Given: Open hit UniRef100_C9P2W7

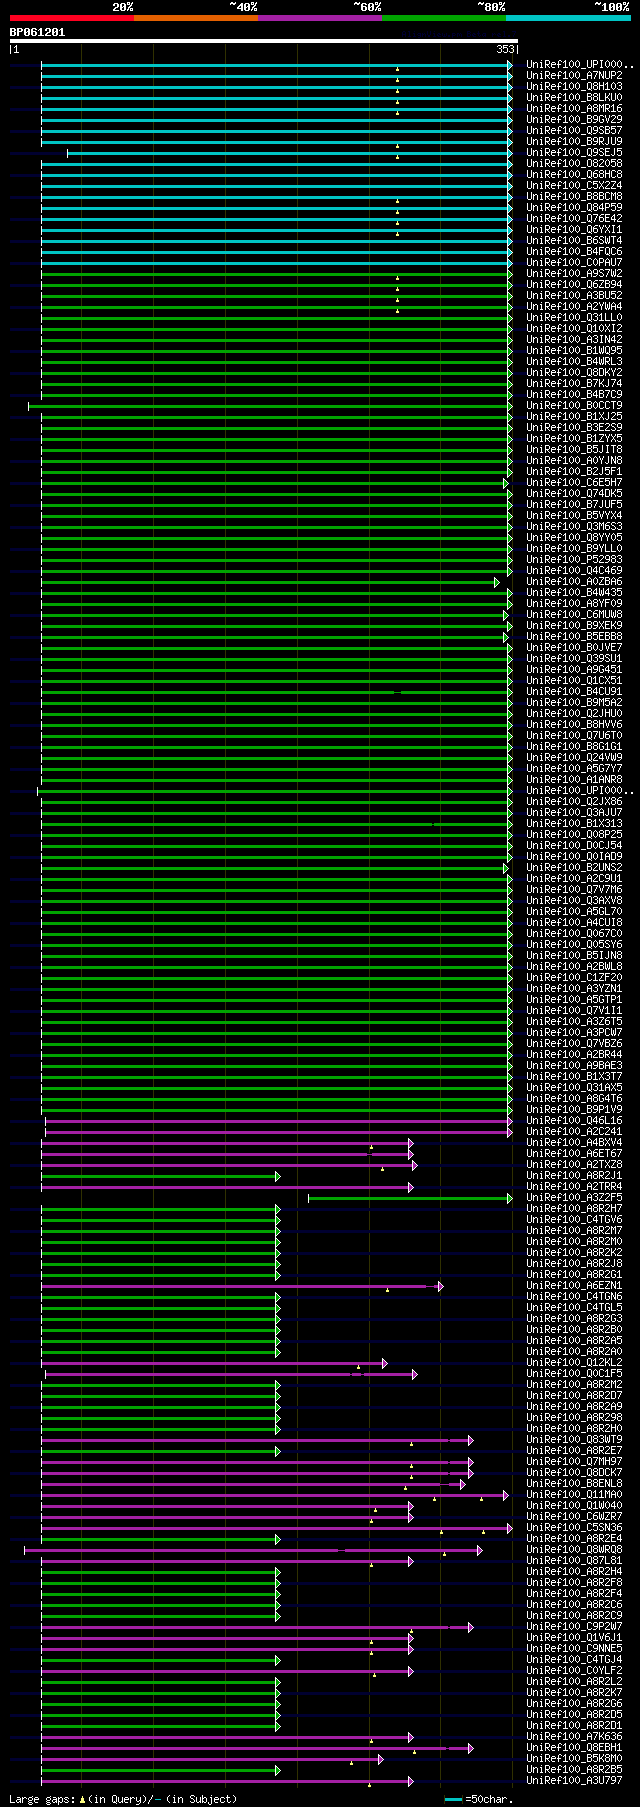Looking at the screenshot, I should 574,1626.
